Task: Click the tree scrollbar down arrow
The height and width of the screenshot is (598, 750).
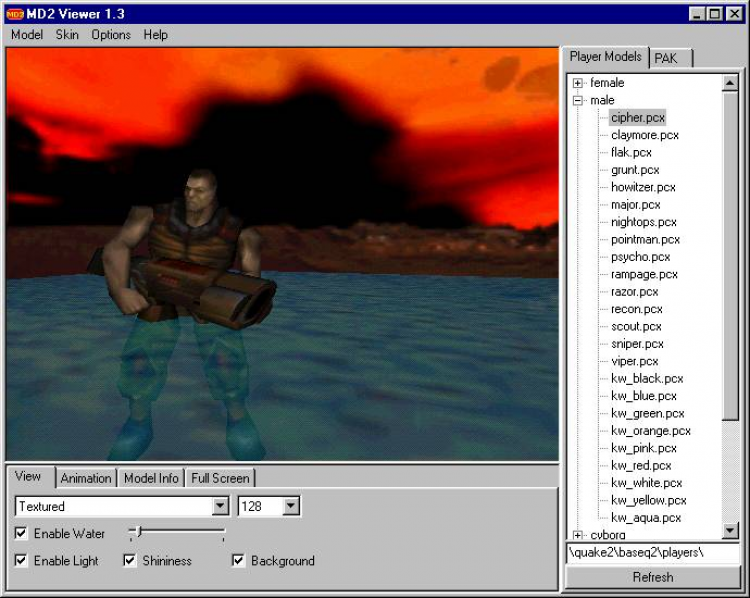Action: coord(730,530)
